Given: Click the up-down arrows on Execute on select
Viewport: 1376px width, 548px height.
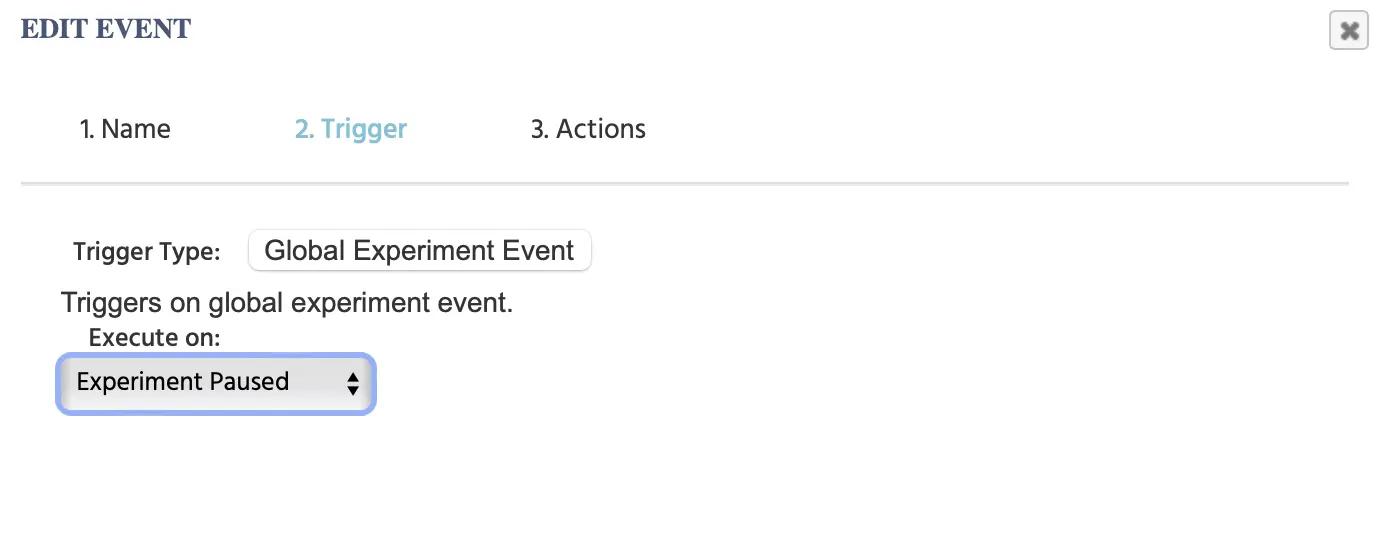Looking at the screenshot, I should tap(352, 383).
